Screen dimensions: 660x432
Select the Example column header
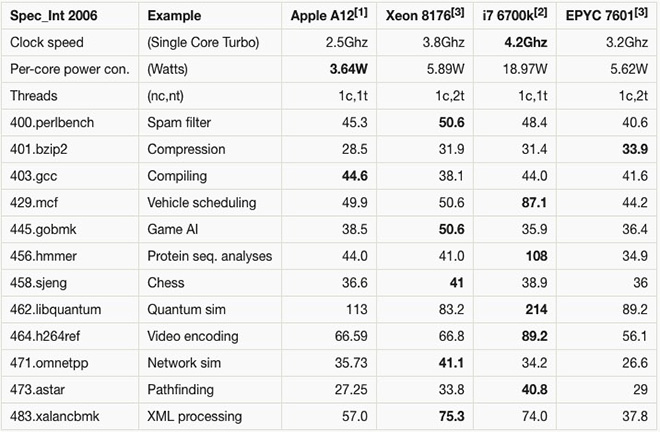tap(174, 17)
